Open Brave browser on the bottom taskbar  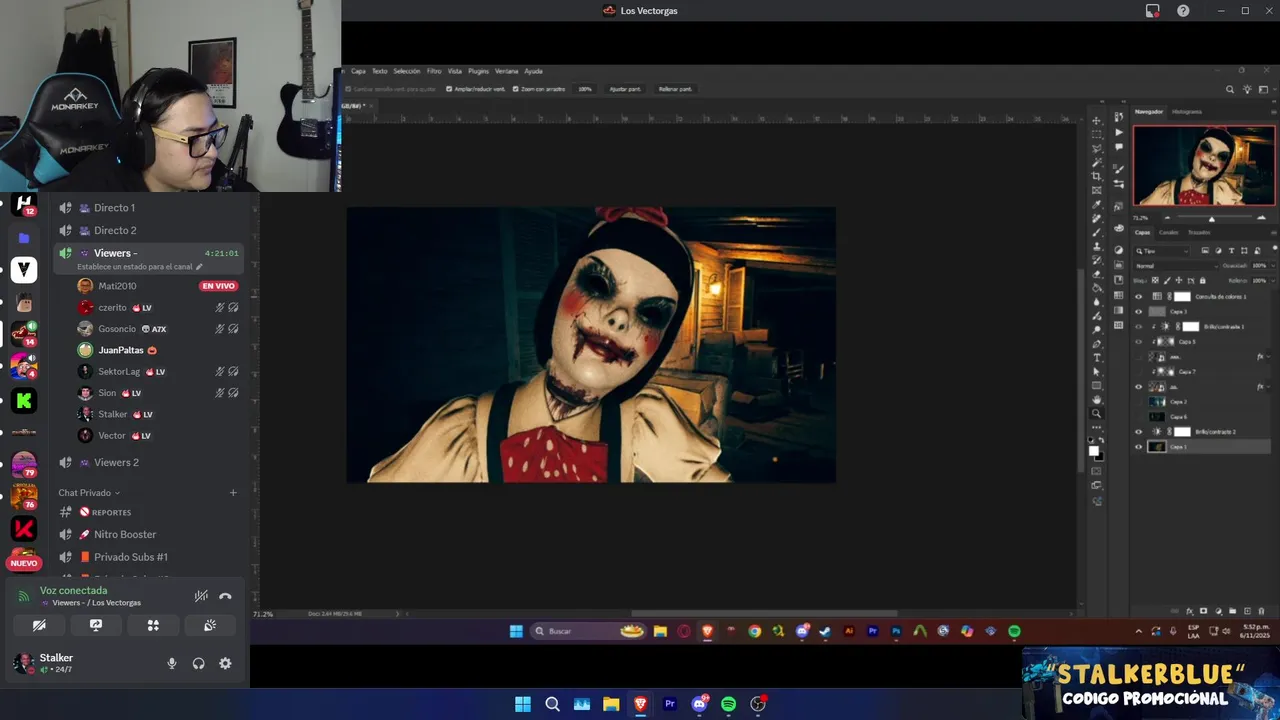(x=640, y=704)
